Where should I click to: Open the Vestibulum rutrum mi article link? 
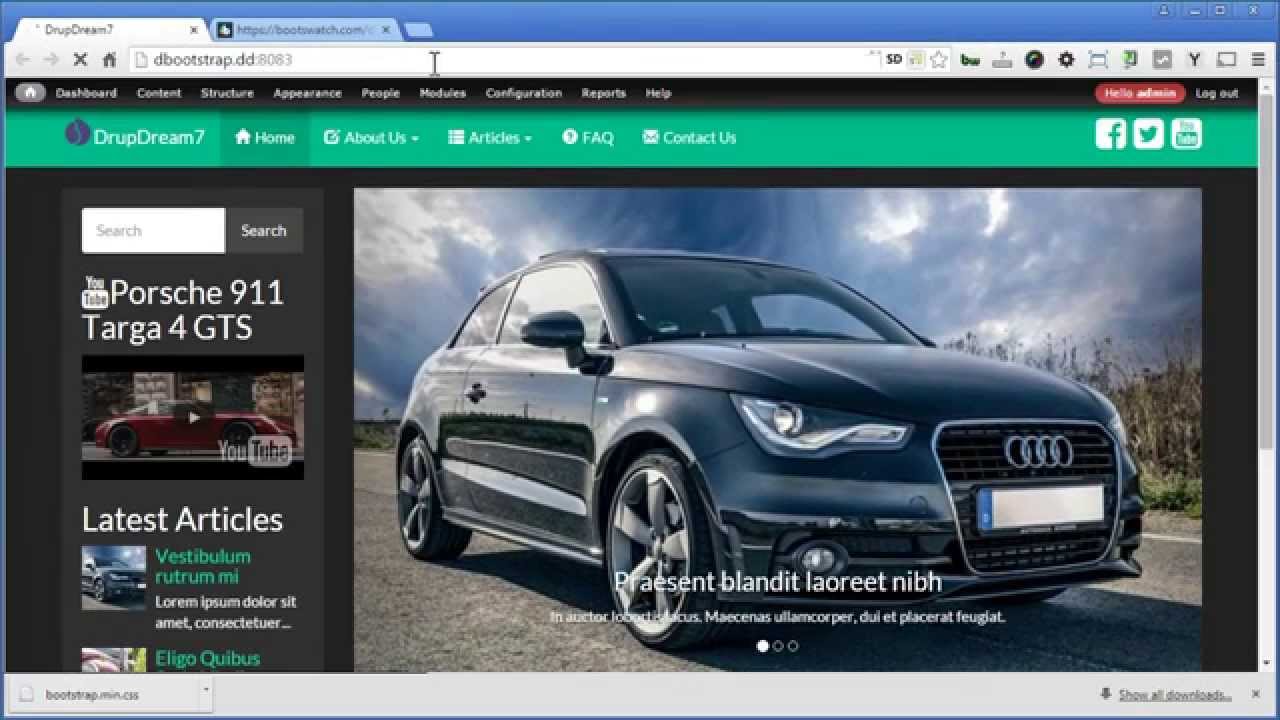[203, 566]
